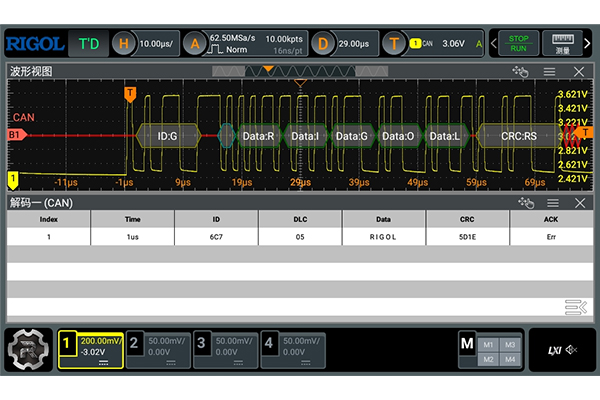
Task: Click the decode panel touch gesture icon
Action: point(526,203)
